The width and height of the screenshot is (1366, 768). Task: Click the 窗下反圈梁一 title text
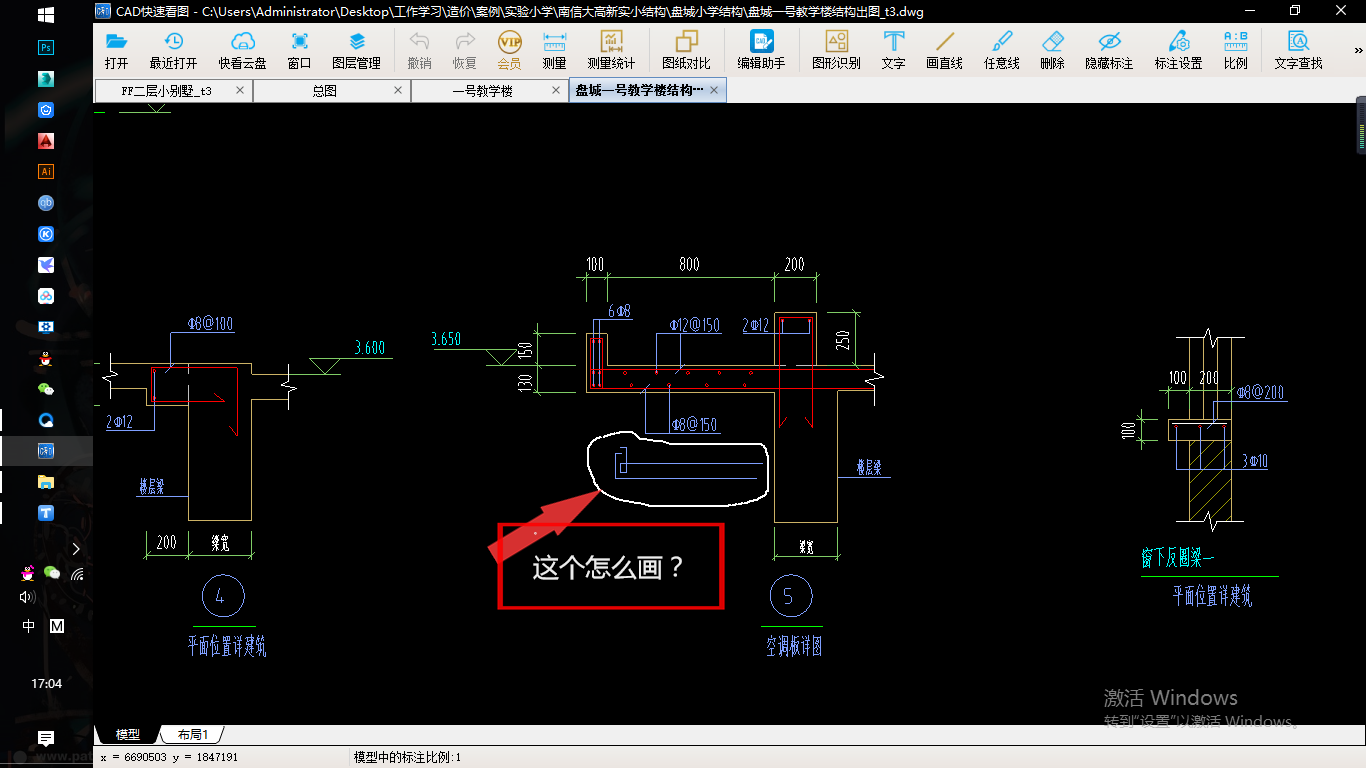tap(1177, 558)
